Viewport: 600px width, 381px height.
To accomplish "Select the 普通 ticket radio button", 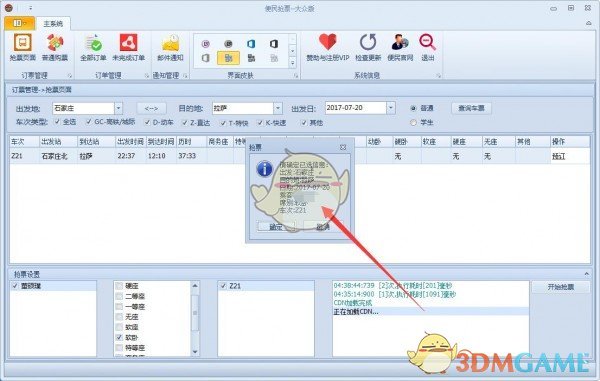I will coord(413,108).
